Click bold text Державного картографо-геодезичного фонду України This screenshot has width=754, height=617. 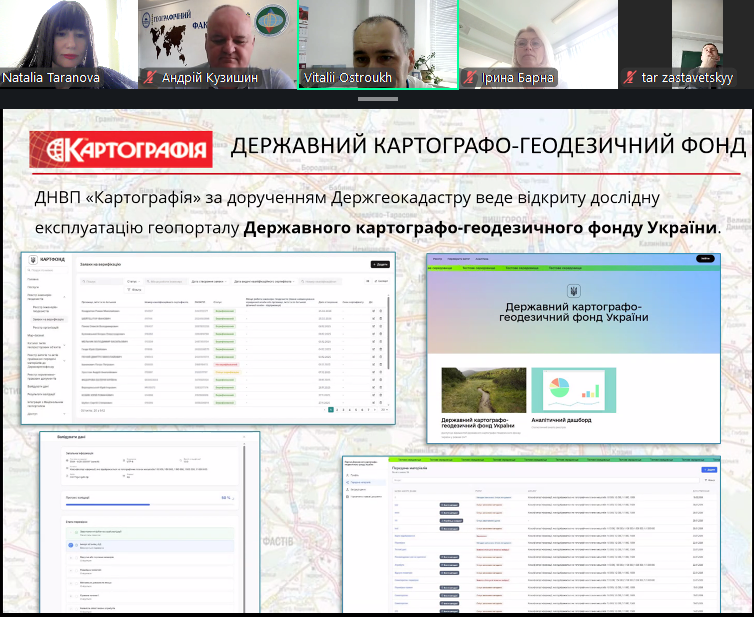coord(480,227)
